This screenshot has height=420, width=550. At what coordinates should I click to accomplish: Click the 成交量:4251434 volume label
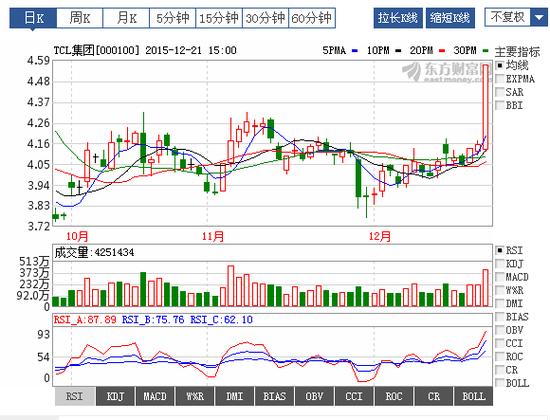coord(94,252)
